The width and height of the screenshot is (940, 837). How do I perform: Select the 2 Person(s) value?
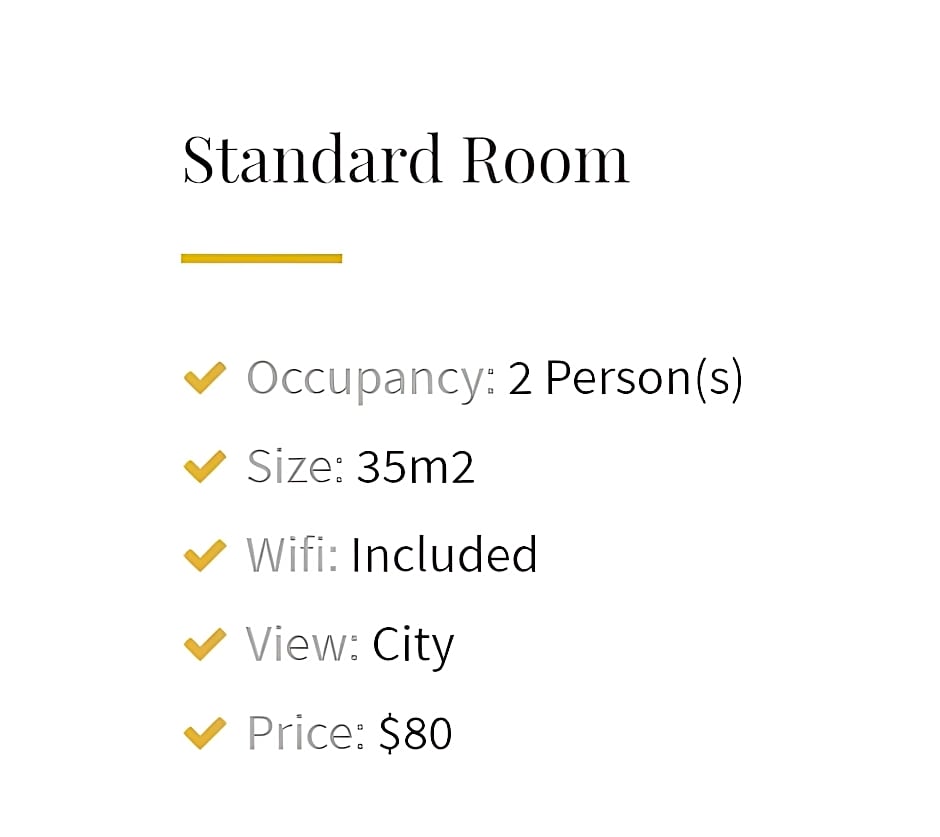pyautogui.click(x=625, y=379)
